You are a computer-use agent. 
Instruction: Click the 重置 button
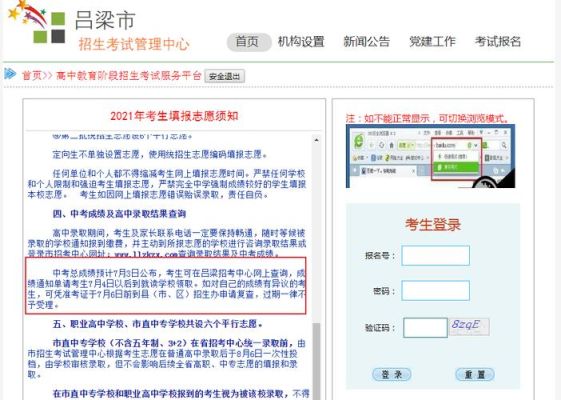pos(475,375)
